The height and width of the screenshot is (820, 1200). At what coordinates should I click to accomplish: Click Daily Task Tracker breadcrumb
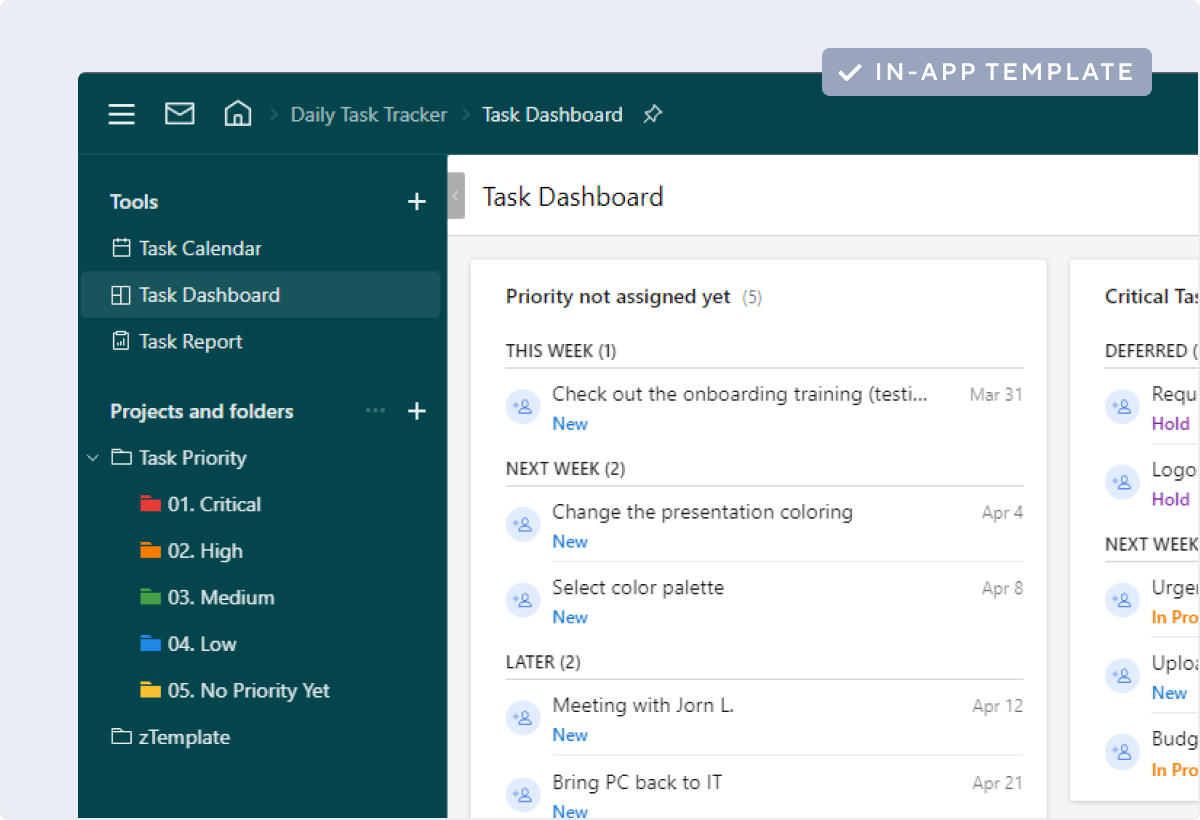tap(369, 115)
